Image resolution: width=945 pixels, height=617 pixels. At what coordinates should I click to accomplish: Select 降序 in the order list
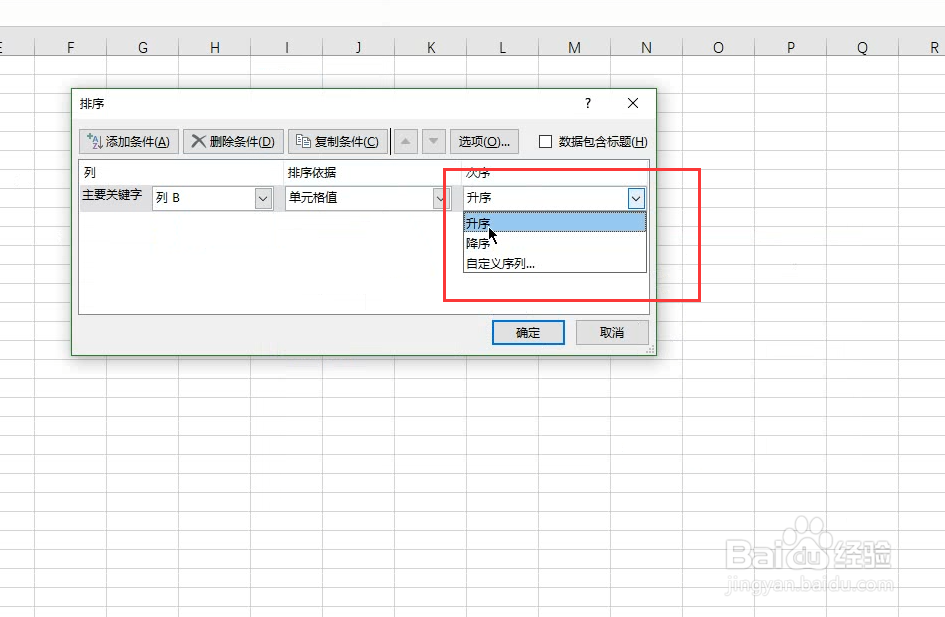click(554, 243)
